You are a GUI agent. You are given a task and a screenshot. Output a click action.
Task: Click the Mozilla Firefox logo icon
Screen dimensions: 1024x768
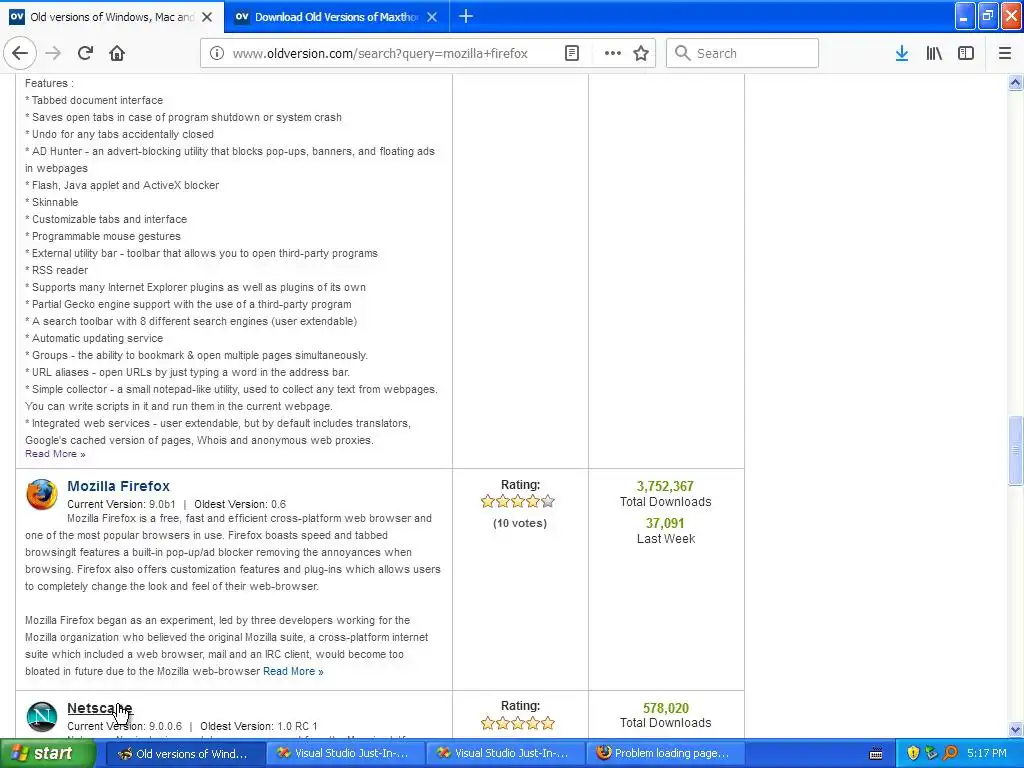42,494
